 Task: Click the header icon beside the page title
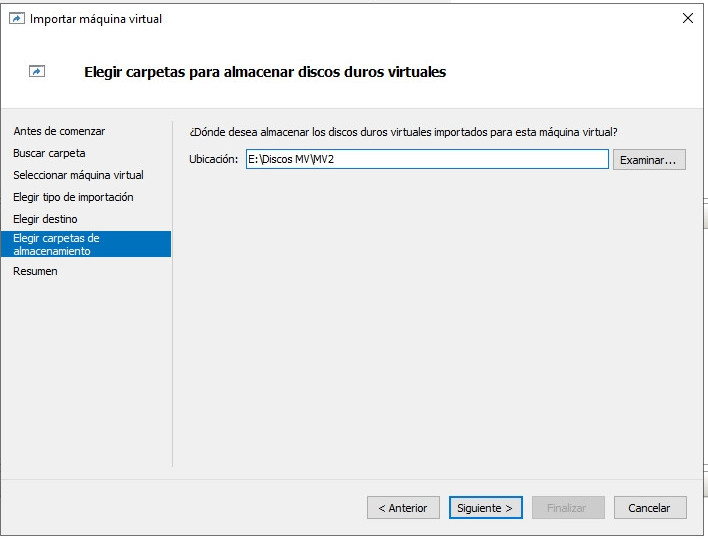37,72
